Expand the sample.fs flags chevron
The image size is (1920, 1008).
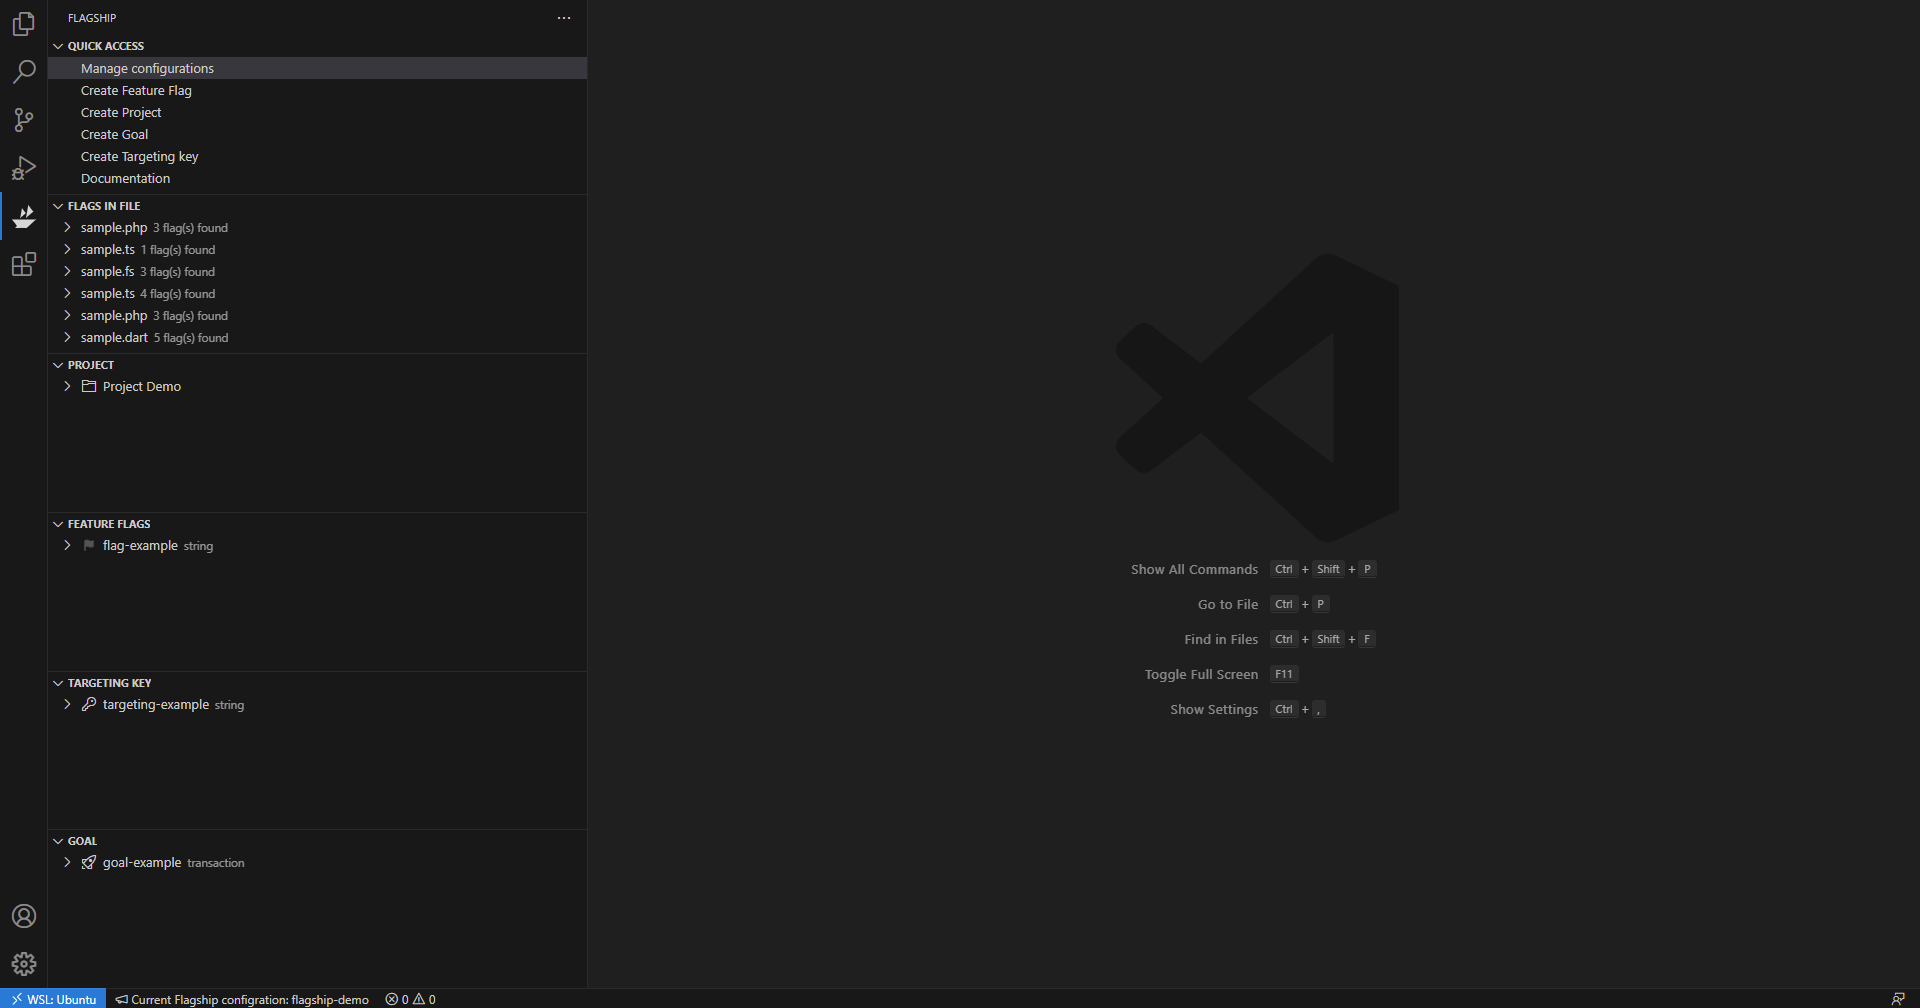[67, 271]
